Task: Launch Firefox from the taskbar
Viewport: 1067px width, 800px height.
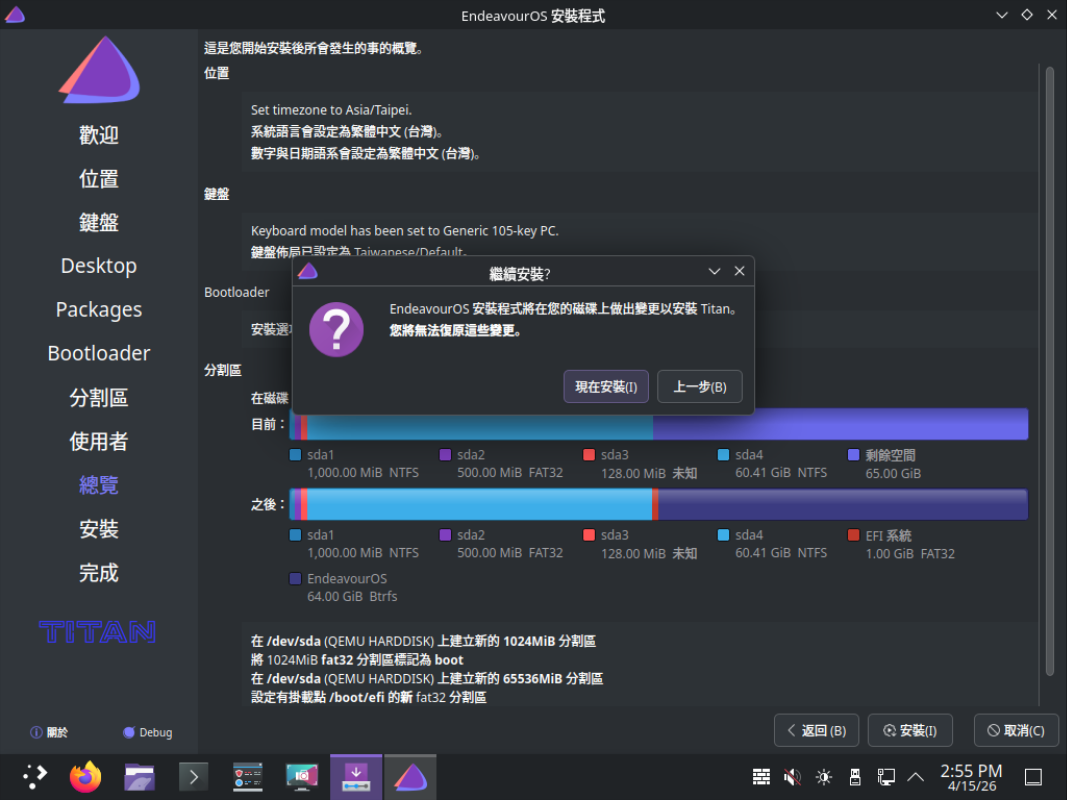Action: (x=86, y=776)
